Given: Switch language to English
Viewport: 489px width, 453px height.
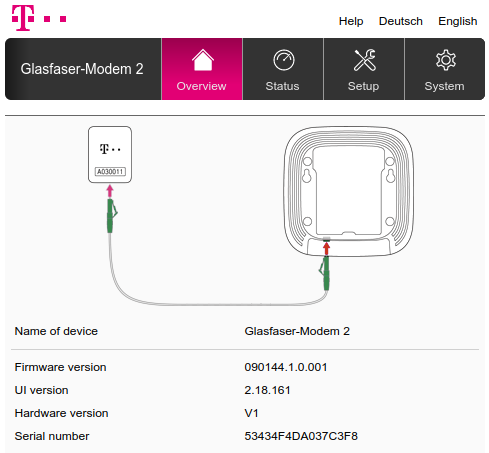Looking at the screenshot, I should (458, 21).
